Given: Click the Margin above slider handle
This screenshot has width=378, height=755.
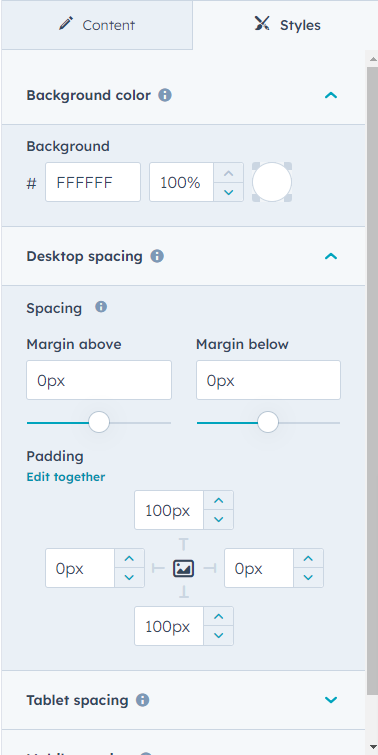Looking at the screenshot, I should (99, 423).
